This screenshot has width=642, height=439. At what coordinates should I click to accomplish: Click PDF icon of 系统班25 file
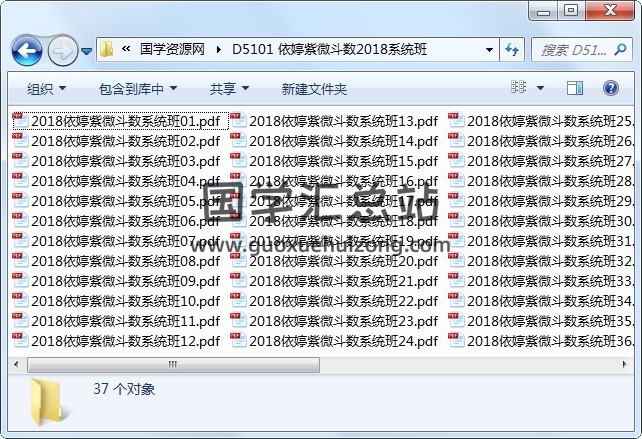coord(456,120)
